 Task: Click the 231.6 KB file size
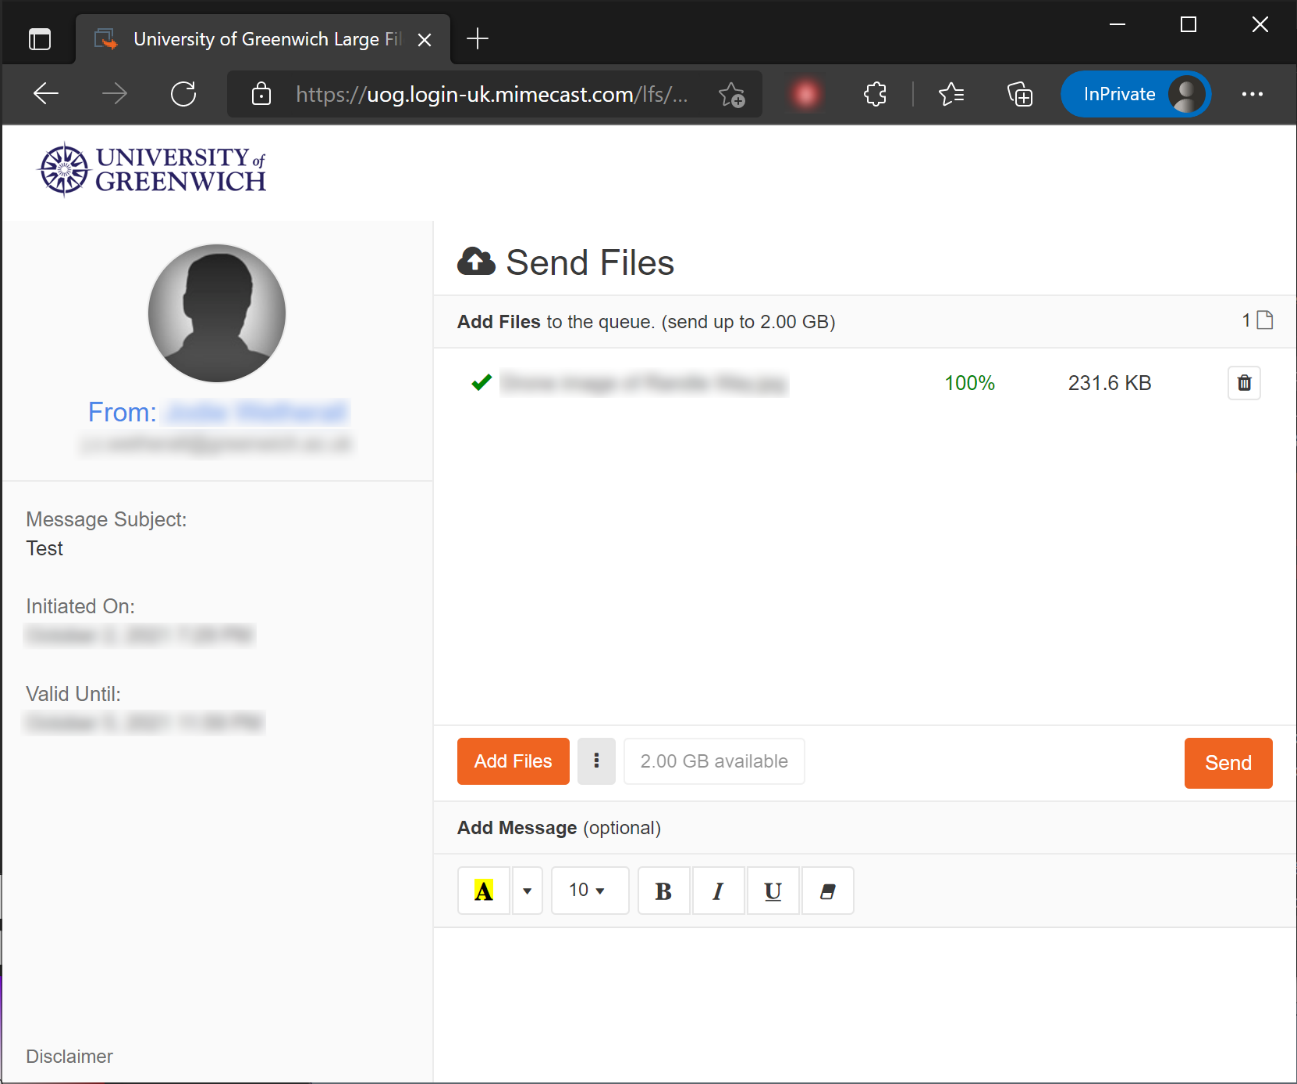(x=1110, y=383)
